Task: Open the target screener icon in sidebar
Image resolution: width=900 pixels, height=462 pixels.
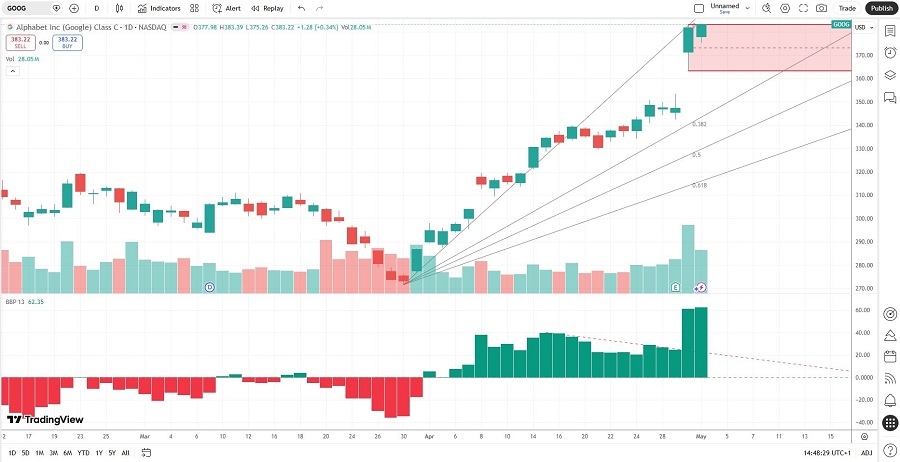Action: tap(890, 313)
